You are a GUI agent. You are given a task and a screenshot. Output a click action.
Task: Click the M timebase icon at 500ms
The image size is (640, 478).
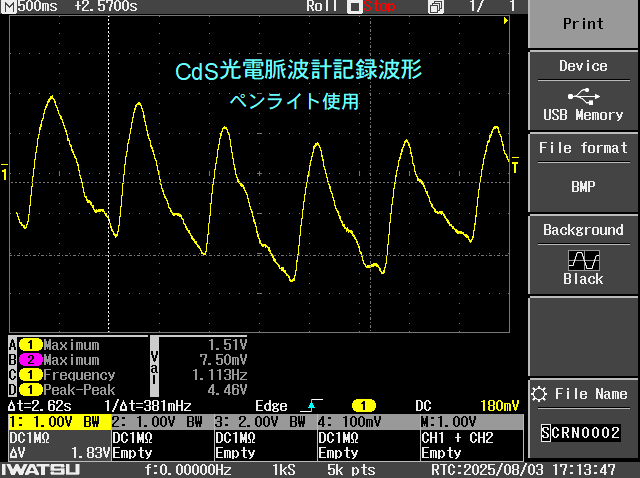coord(10,7)
